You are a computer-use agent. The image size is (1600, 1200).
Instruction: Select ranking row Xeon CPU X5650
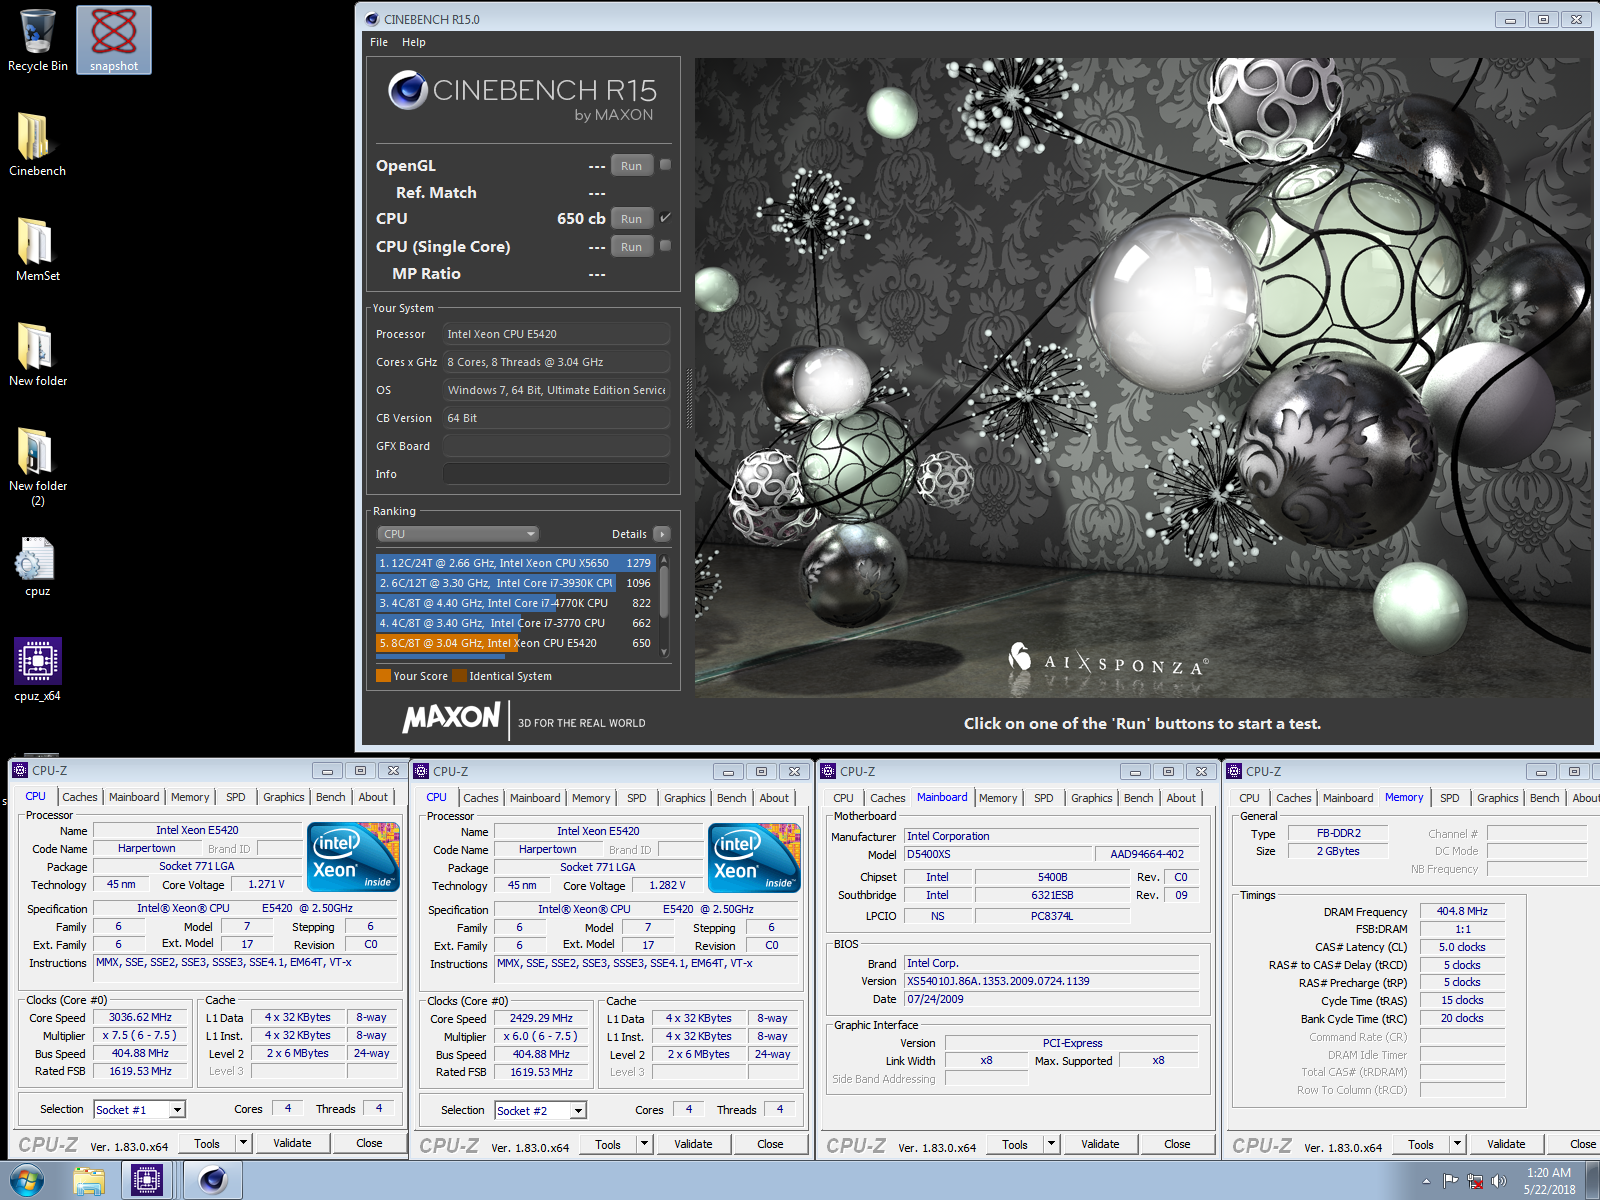click(515, 563)
